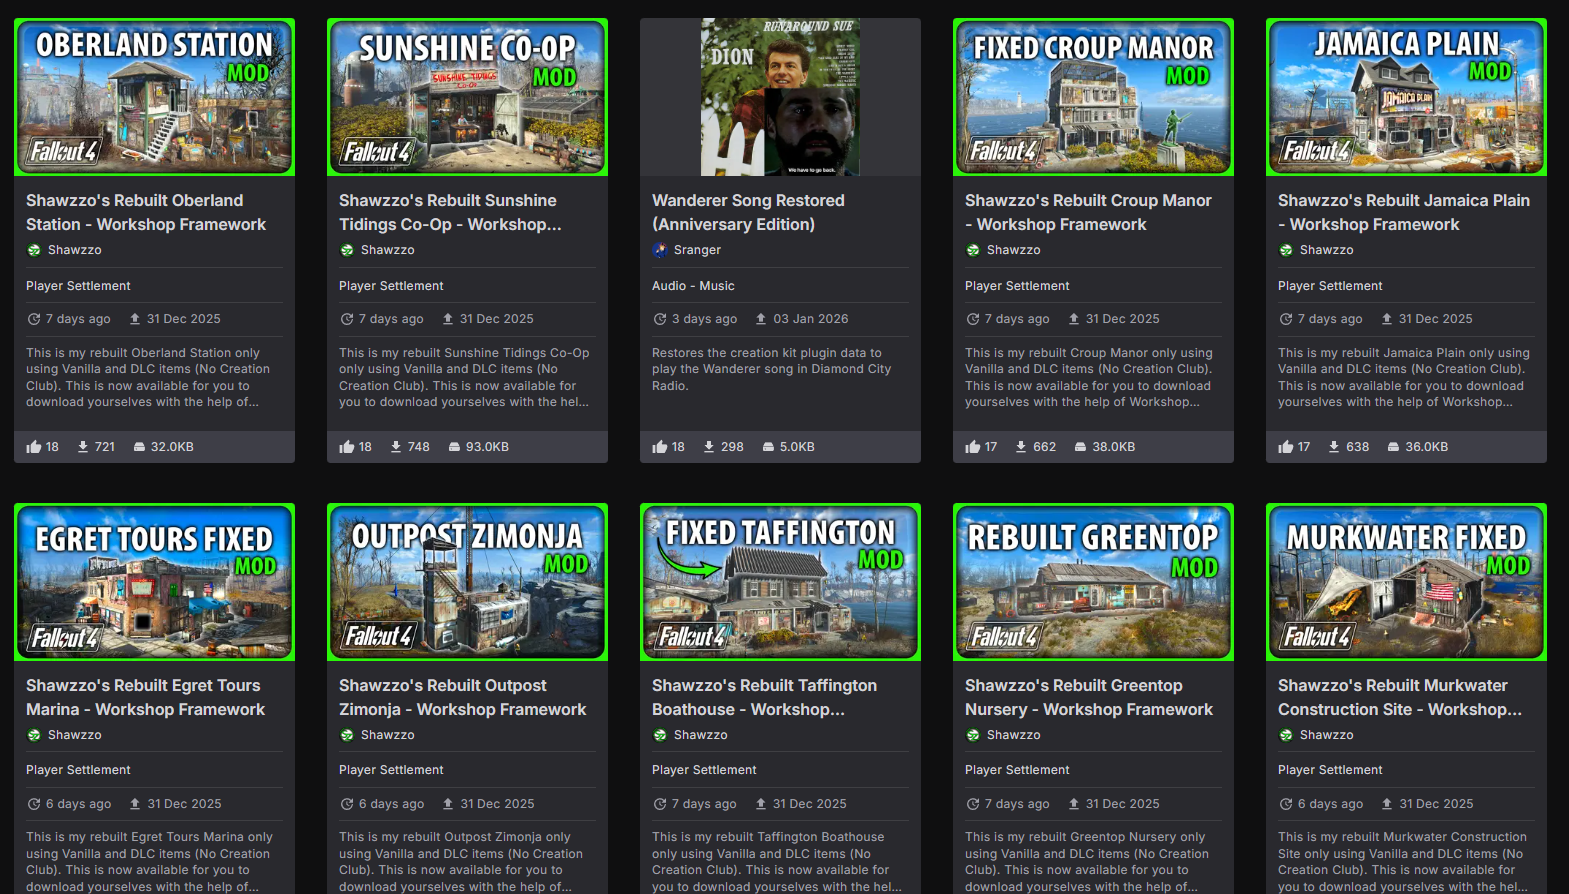The width and height of the screenshot is (1569, 894).
Task: Click the '31 Dec 2025' date on the Taffington card
Action: pyautogui.click(x=809, y=804)
